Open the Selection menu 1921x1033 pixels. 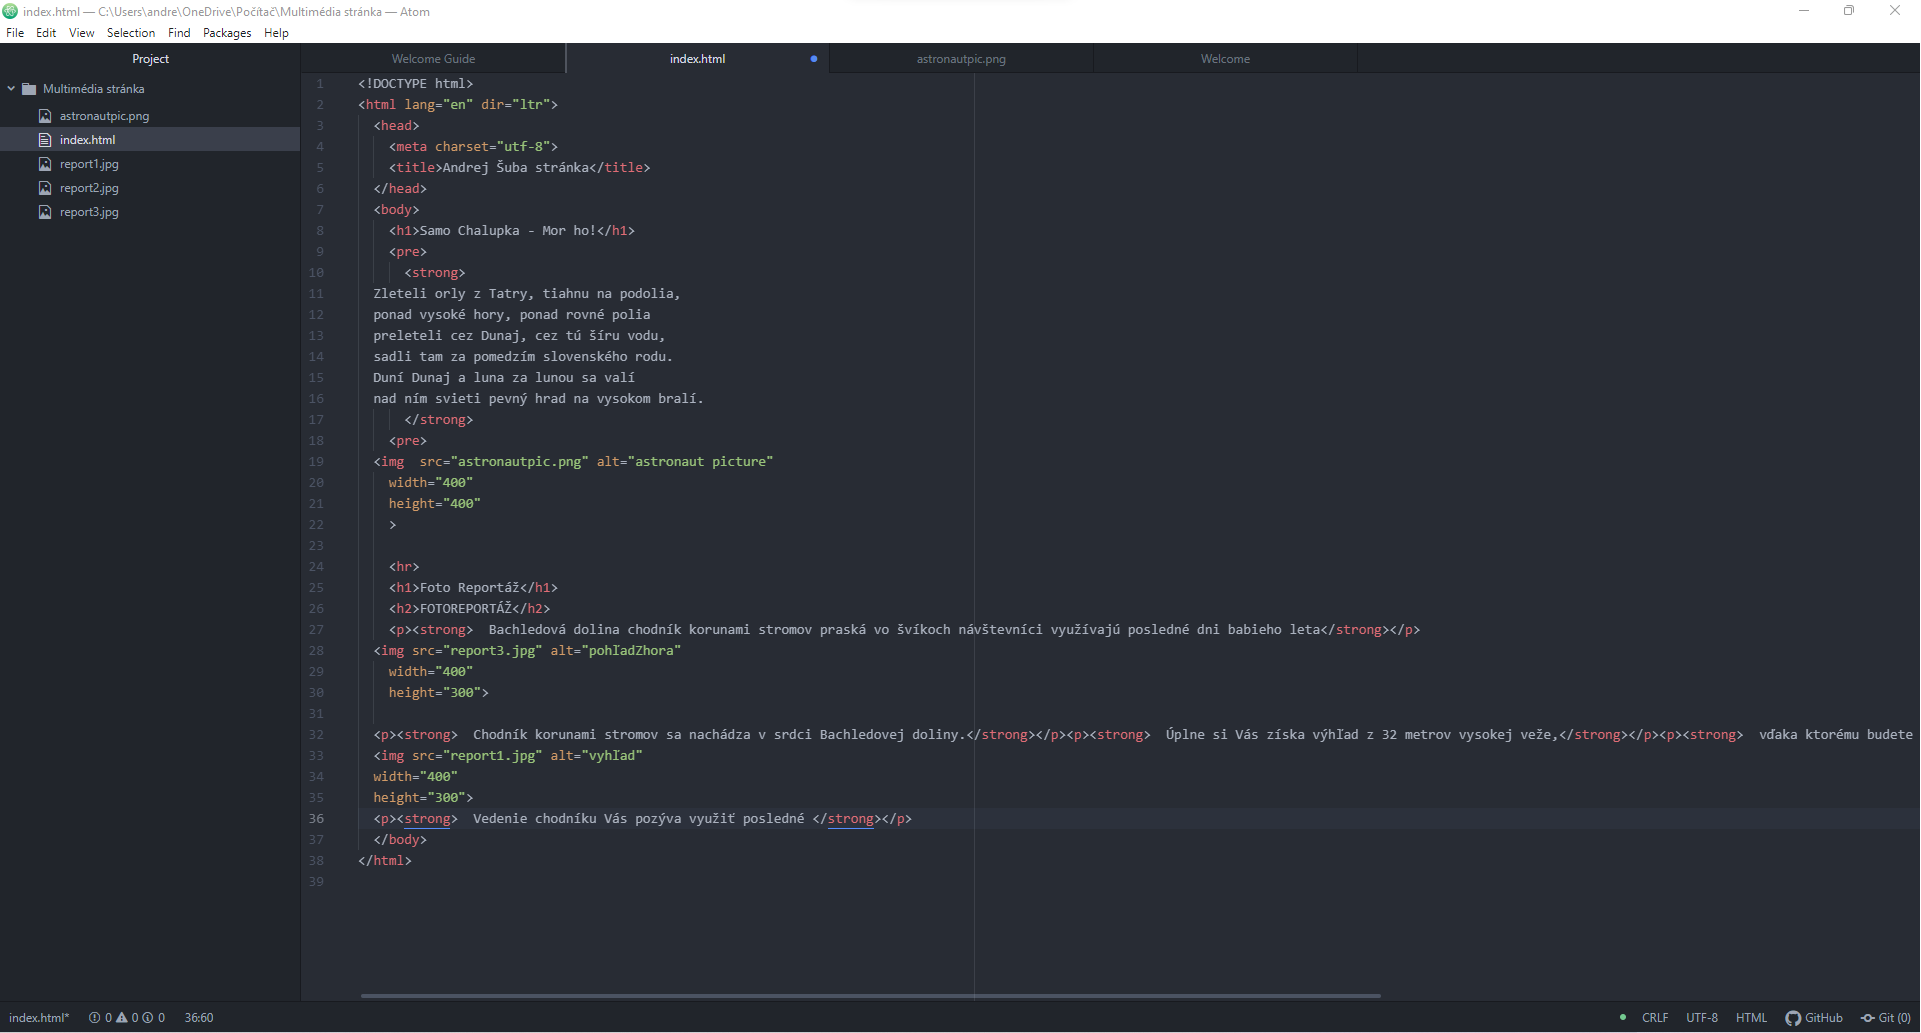tap(131, 33)
